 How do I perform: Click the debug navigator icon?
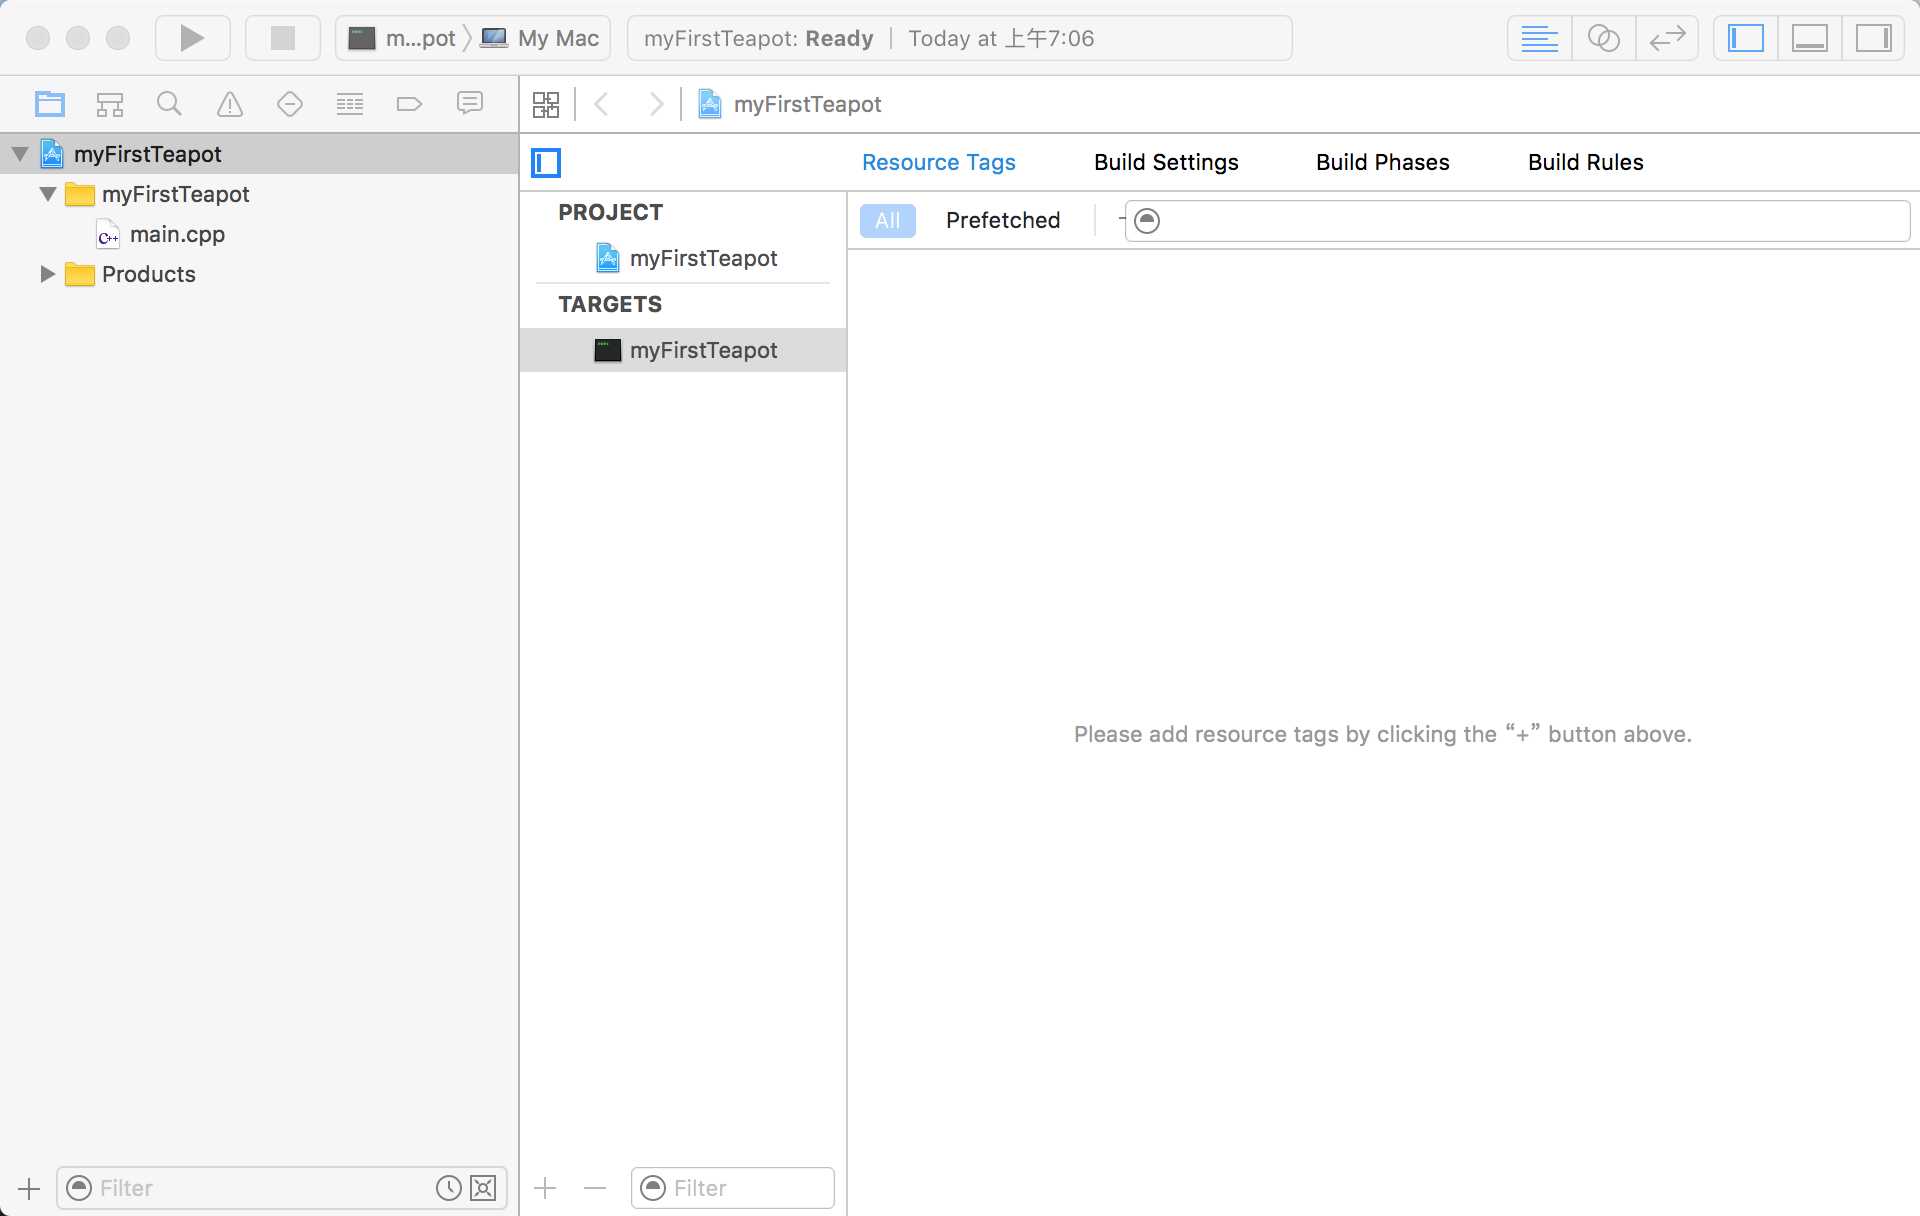348,102
